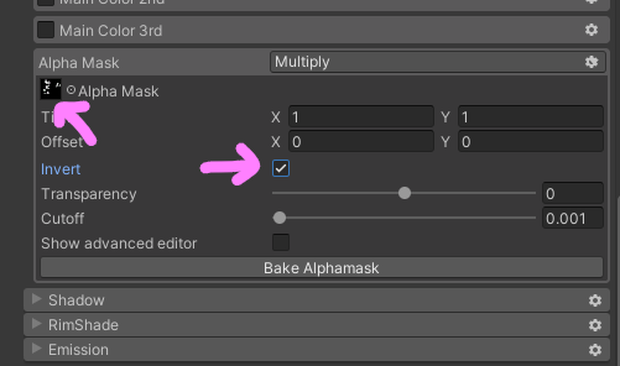This screenshot has width=620, height=366.
Task: Open gear settings for Main Color 3rd
Action: point(591,30)
